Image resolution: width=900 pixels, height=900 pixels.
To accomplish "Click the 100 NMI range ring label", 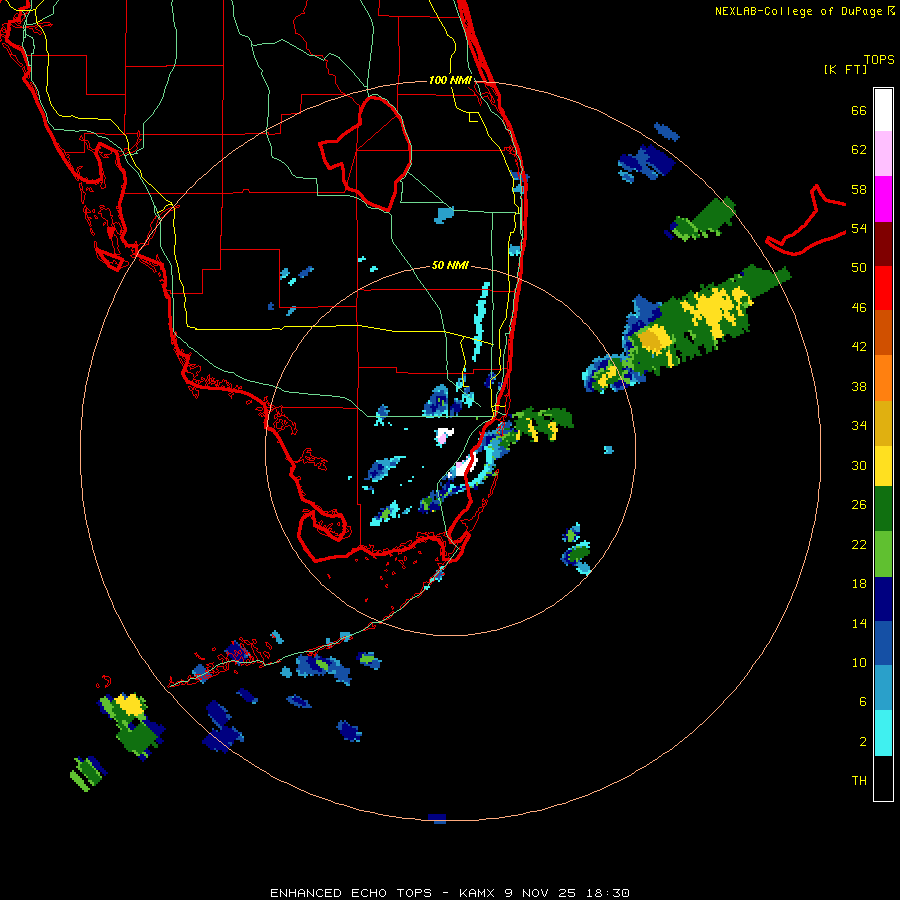I will pos(450,80).
